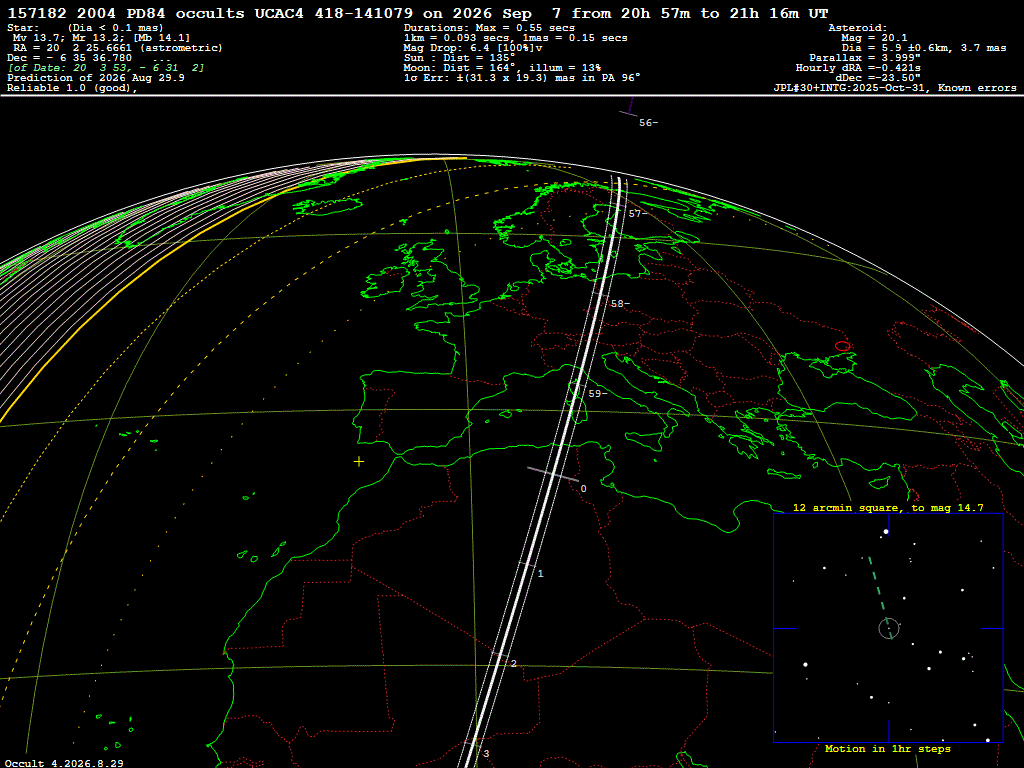Click the Reliable 1.0 (good) text
This screenshot has height=768, width=1024.
click(x=72, y=88)
